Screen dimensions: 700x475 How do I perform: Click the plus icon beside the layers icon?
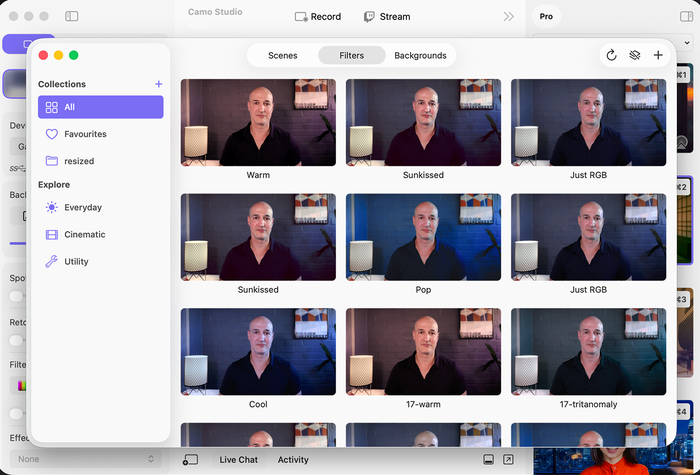coord(658,55)
